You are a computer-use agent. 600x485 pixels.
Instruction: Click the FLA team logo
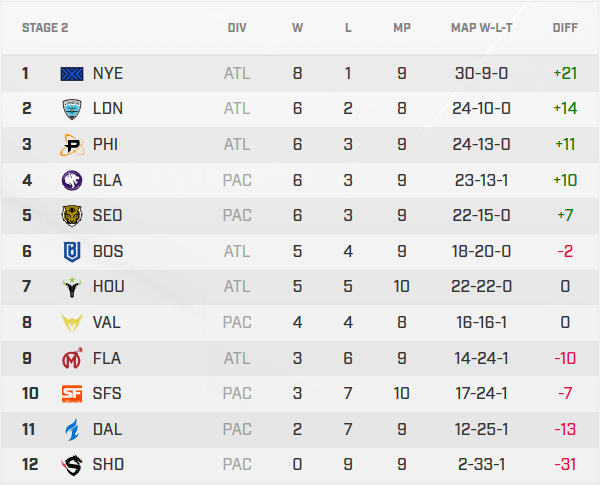(73, 358)
